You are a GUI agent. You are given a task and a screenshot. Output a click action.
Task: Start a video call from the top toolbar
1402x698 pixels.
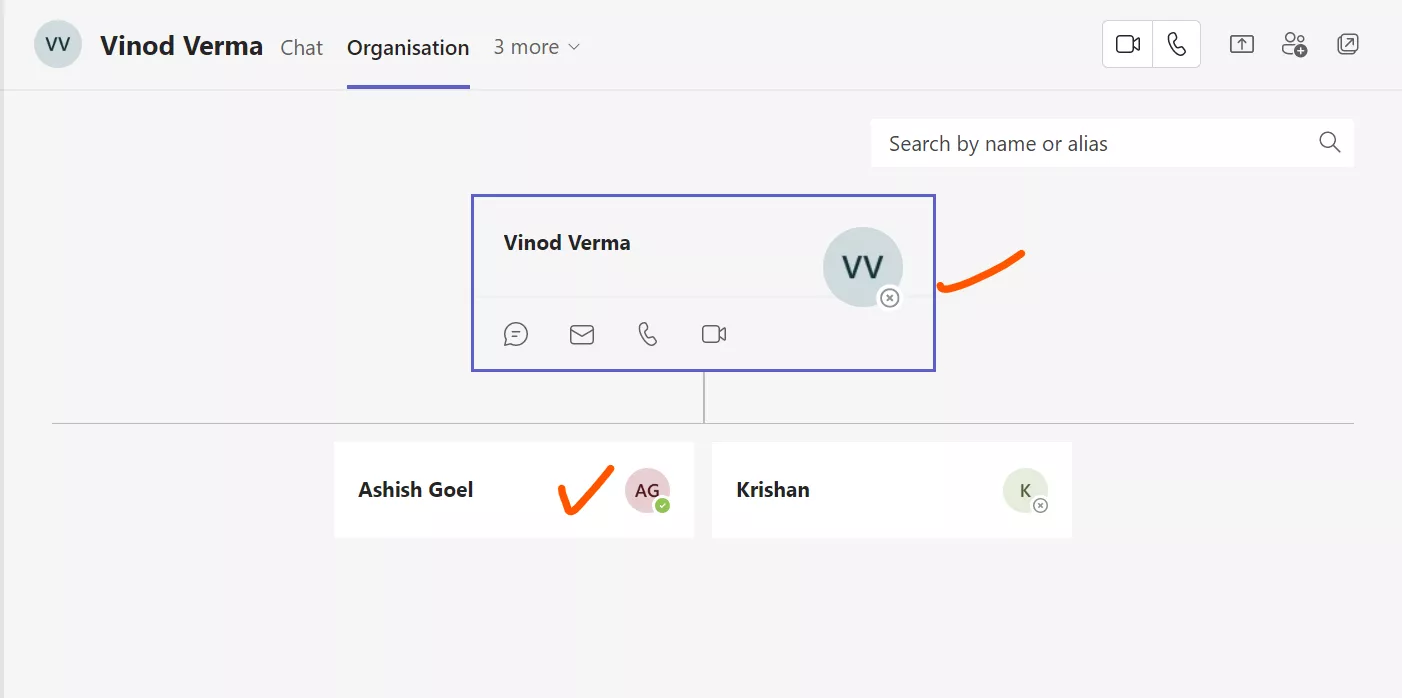coord(1127,44)
